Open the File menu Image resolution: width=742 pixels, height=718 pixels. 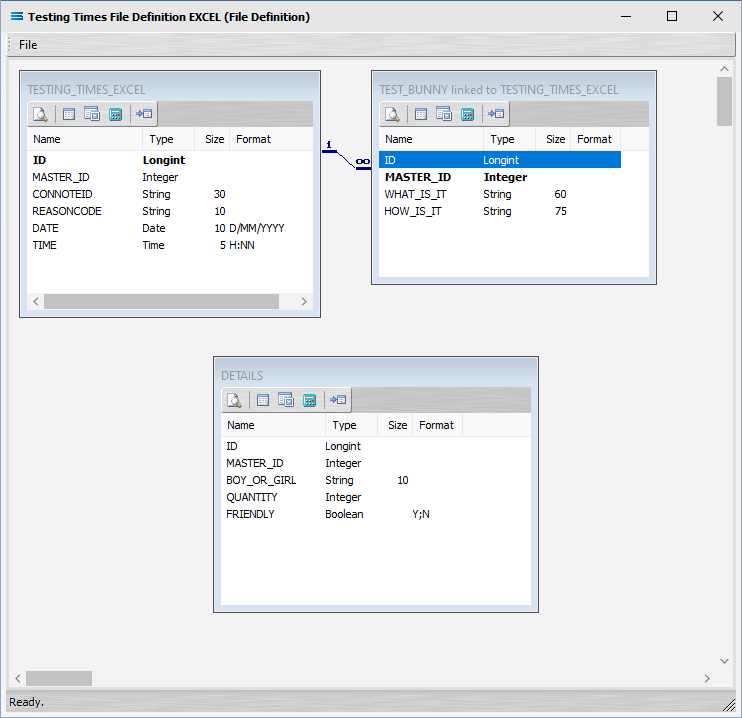pos(28,45)
